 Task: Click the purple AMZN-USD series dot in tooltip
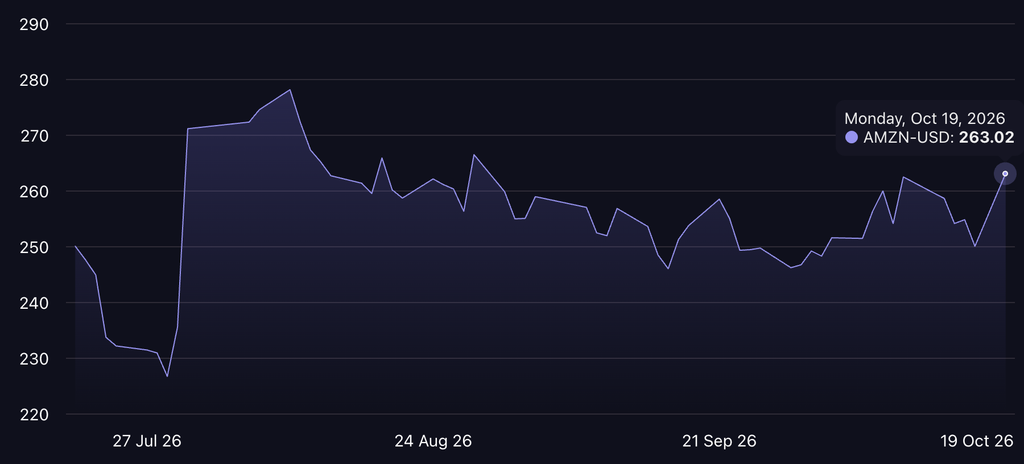851,137
